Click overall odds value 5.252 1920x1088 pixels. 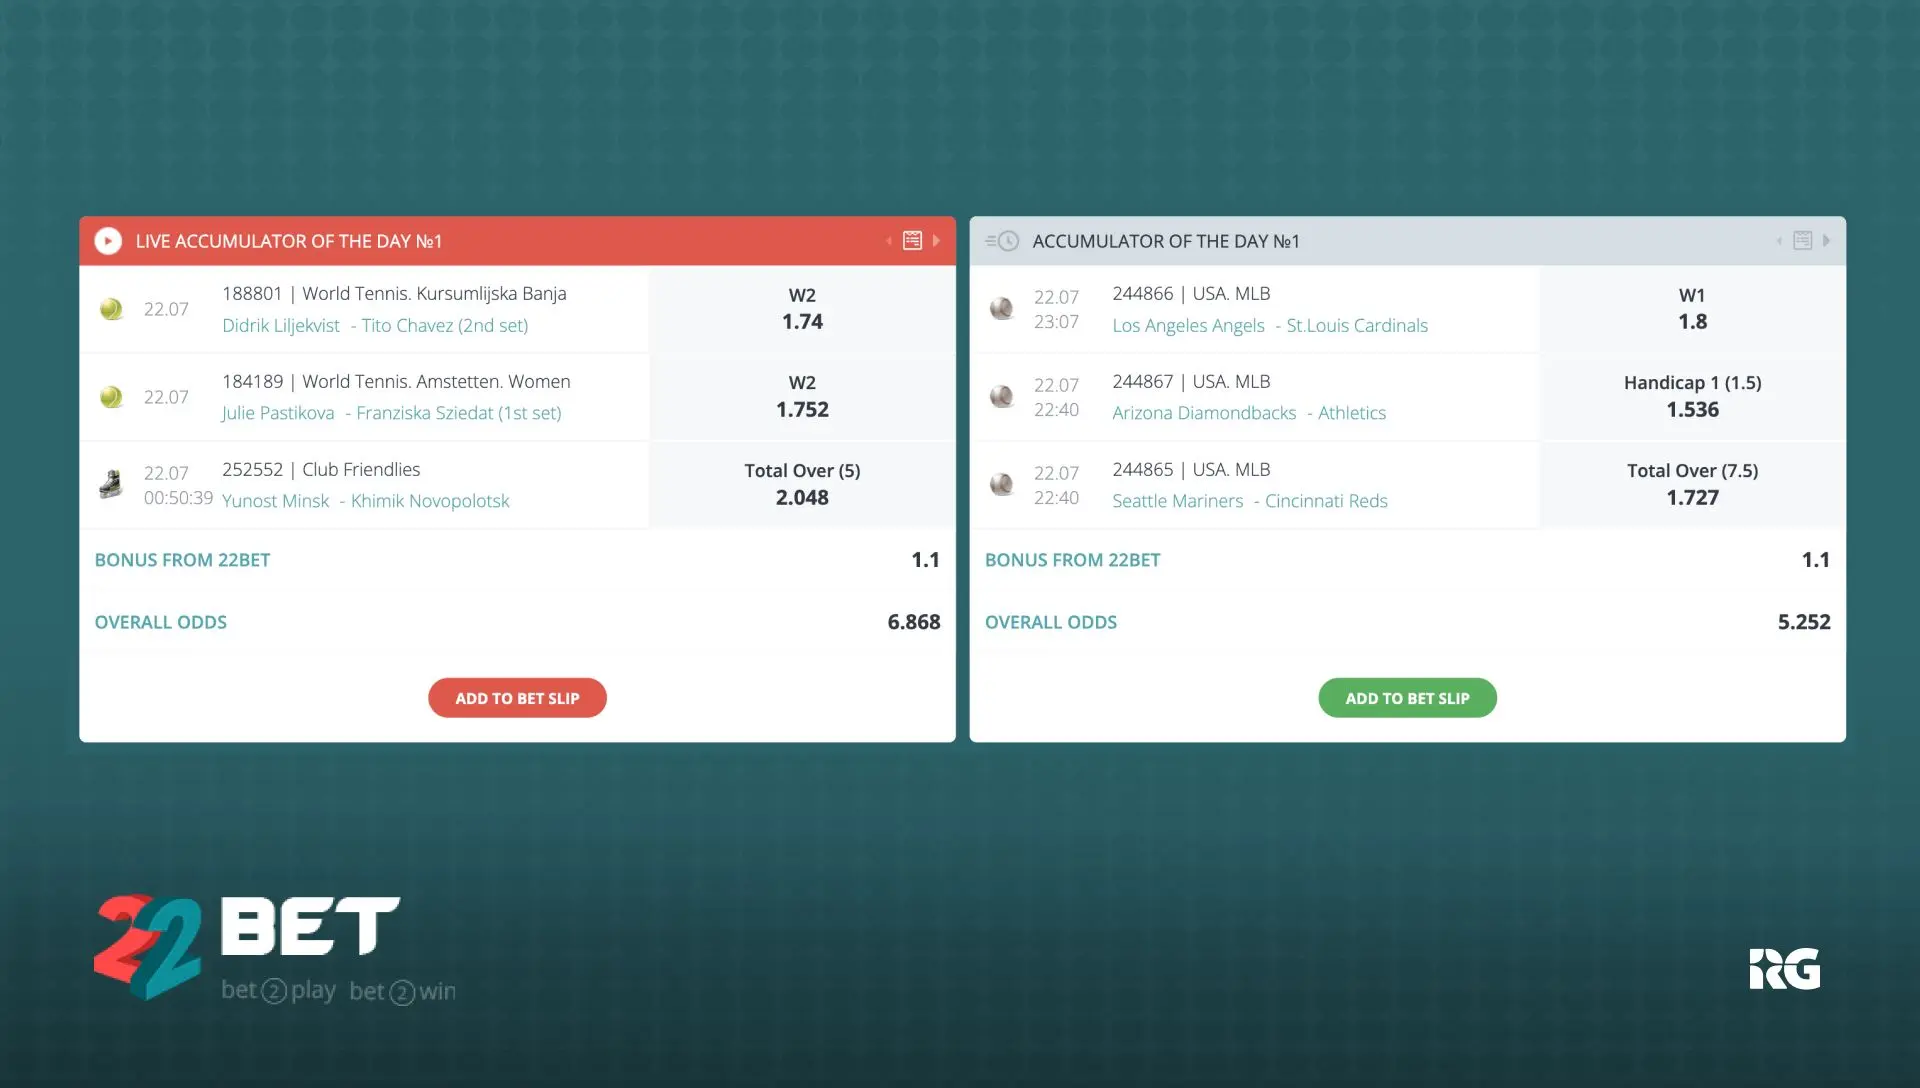(1804, 622)
